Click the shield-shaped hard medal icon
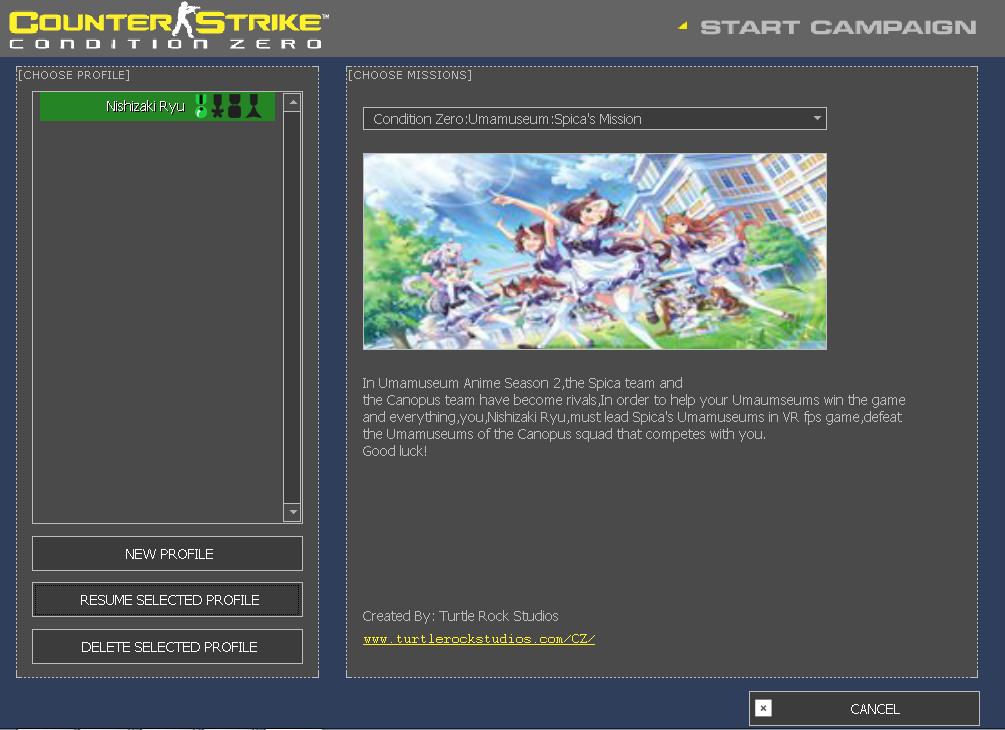 point(235,106)
